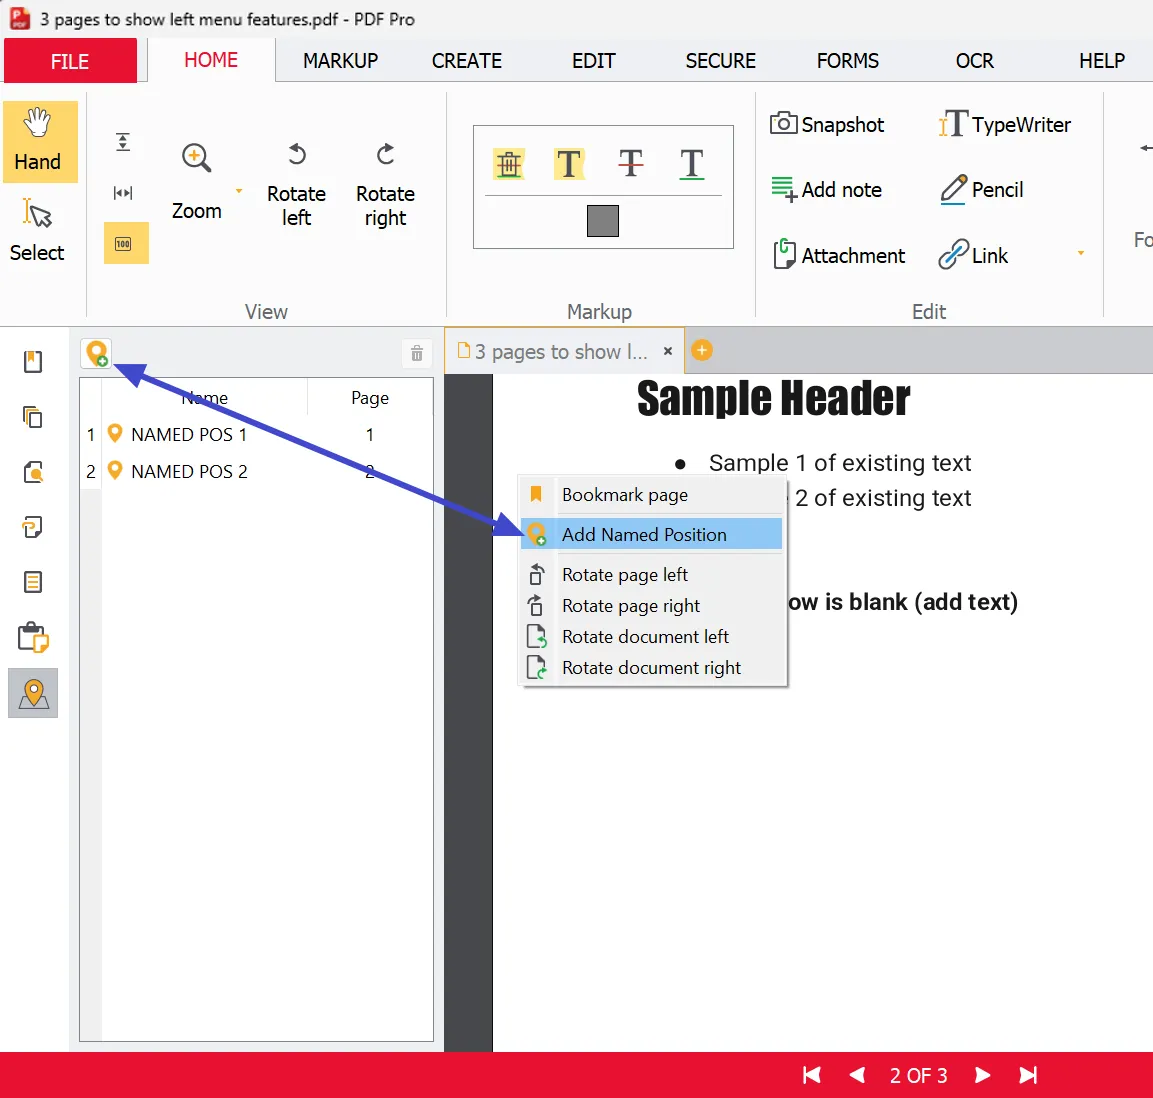Click the Zoom magnifier tool

196,181
